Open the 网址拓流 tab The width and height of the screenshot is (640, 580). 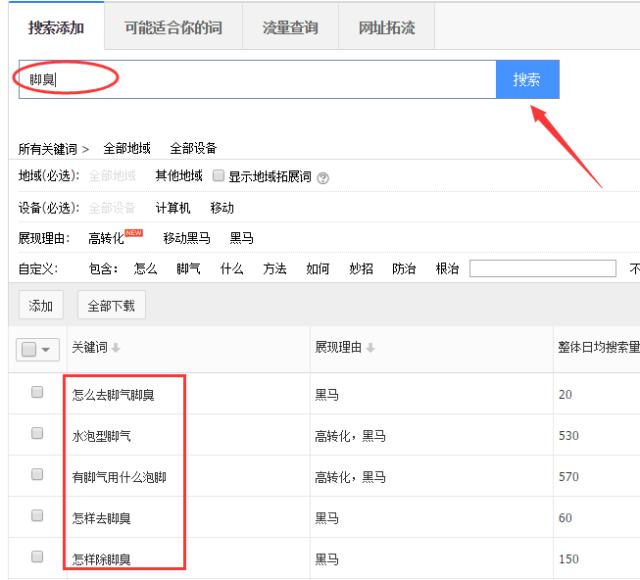[387, 27]
